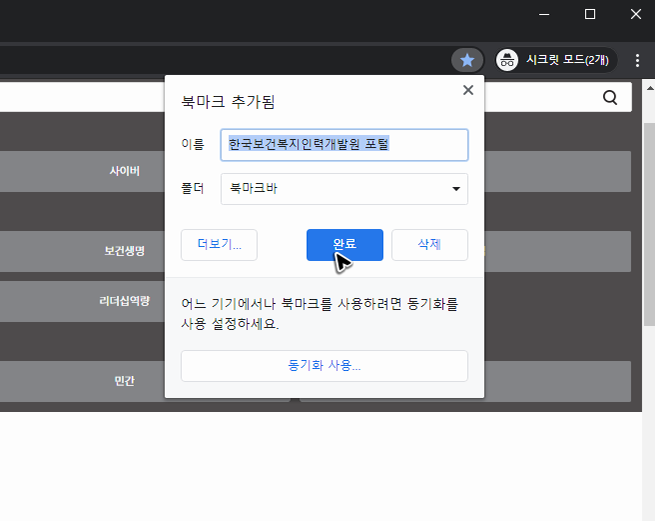Click the bookmark name input field
This screenshot has height=521, width=655.
tap(344, 145)
